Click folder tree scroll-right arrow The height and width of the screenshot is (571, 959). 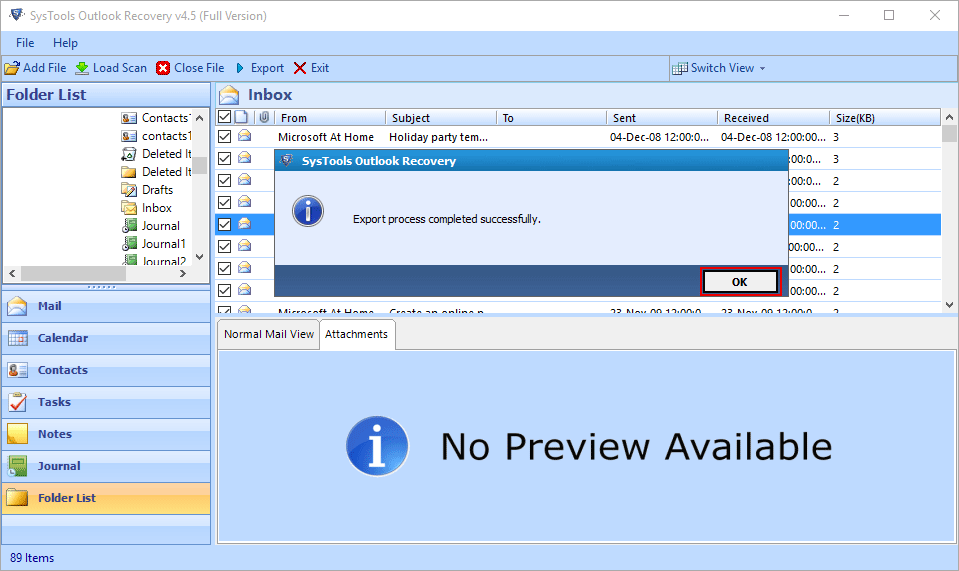182,273
